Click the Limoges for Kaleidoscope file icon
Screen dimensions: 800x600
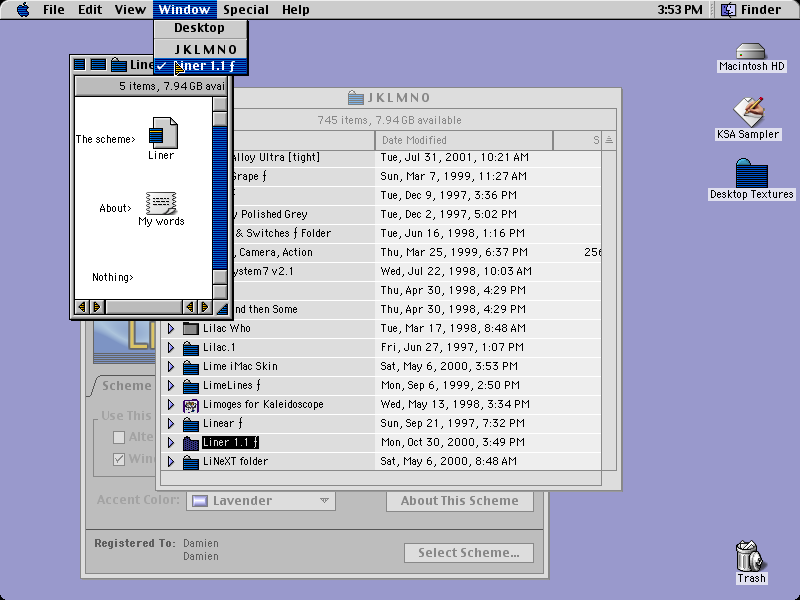coord(190,405)
